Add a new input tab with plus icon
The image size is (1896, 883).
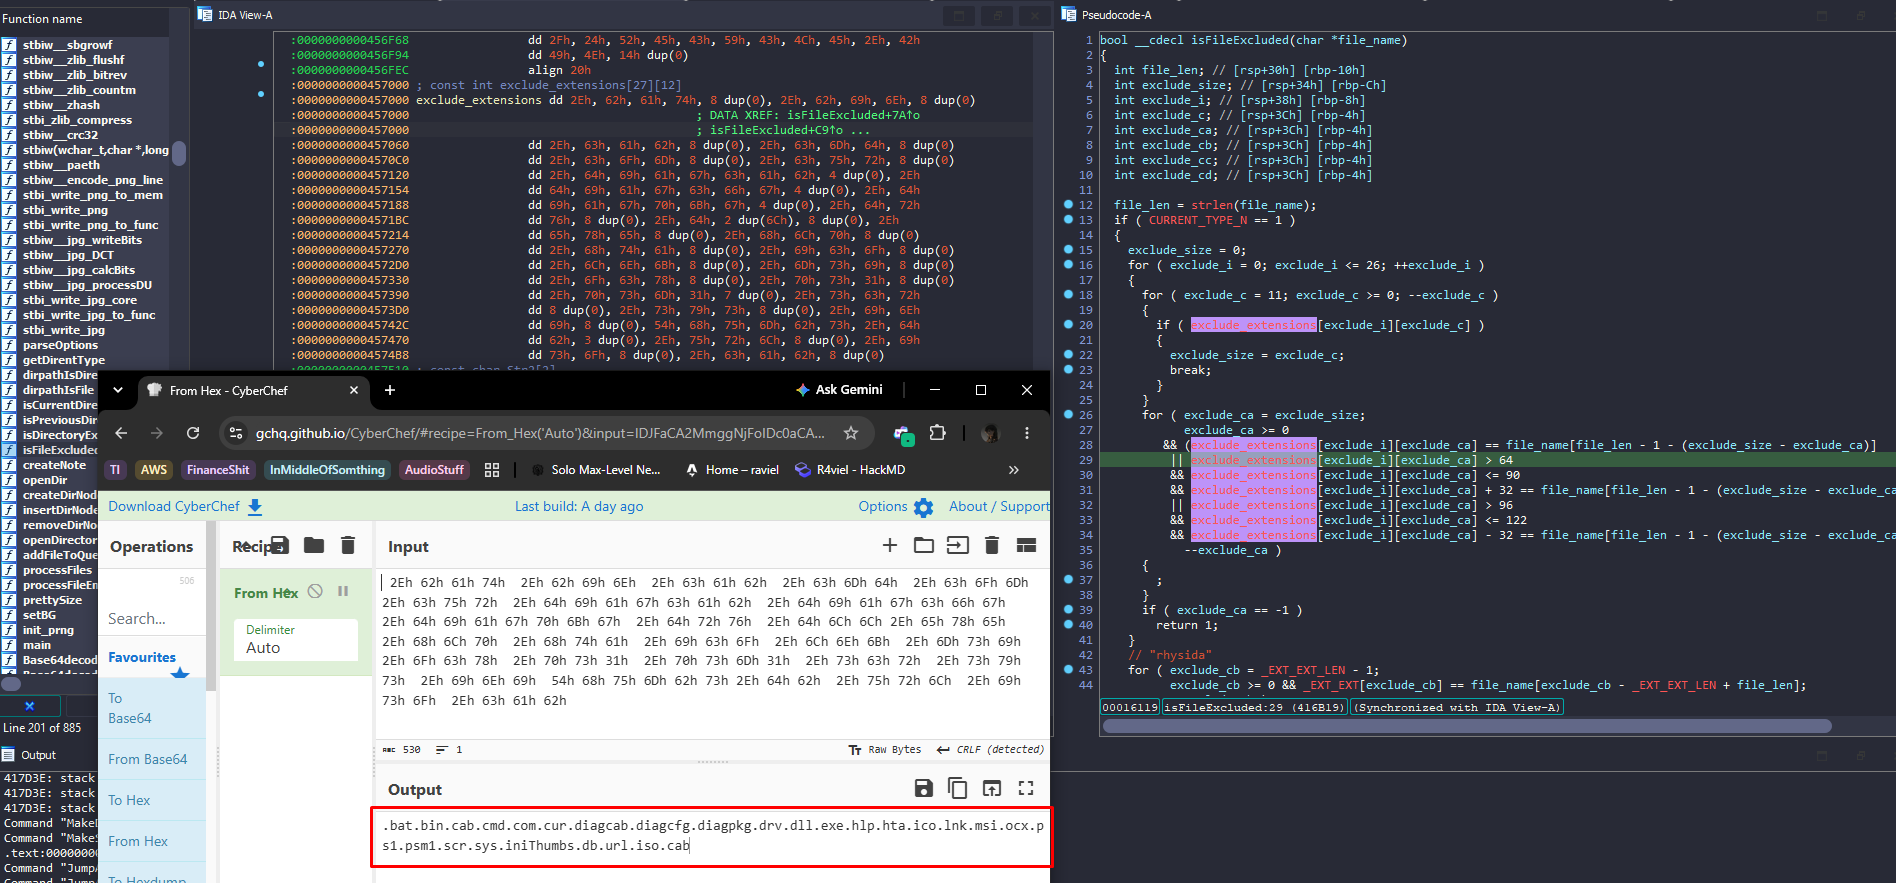(890, 545)
